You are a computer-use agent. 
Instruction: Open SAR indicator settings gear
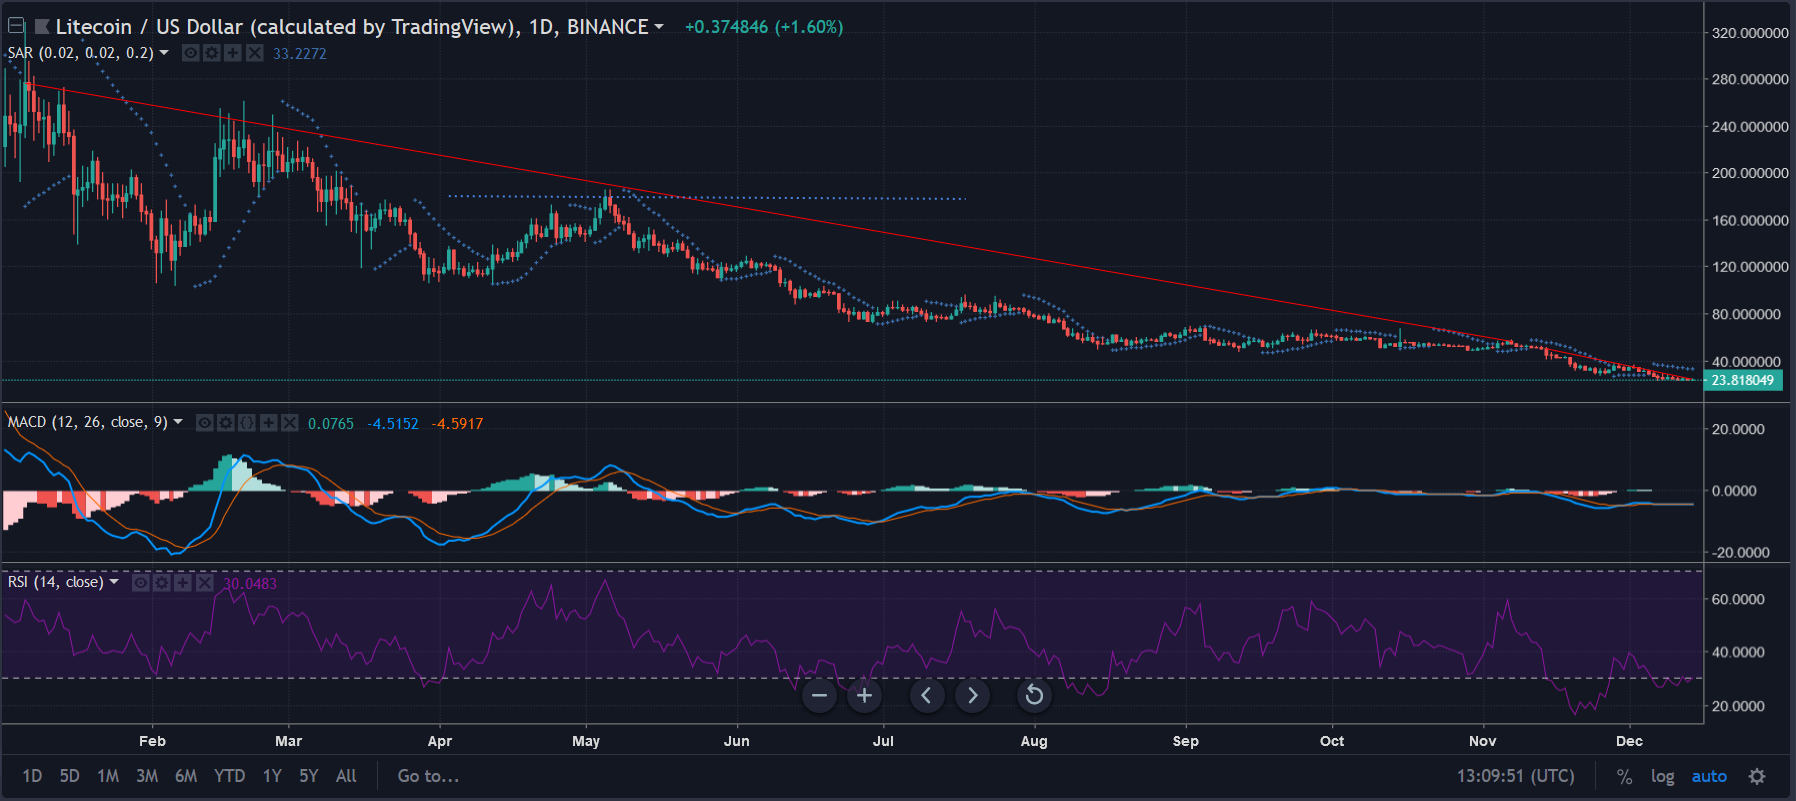[212, 53]
